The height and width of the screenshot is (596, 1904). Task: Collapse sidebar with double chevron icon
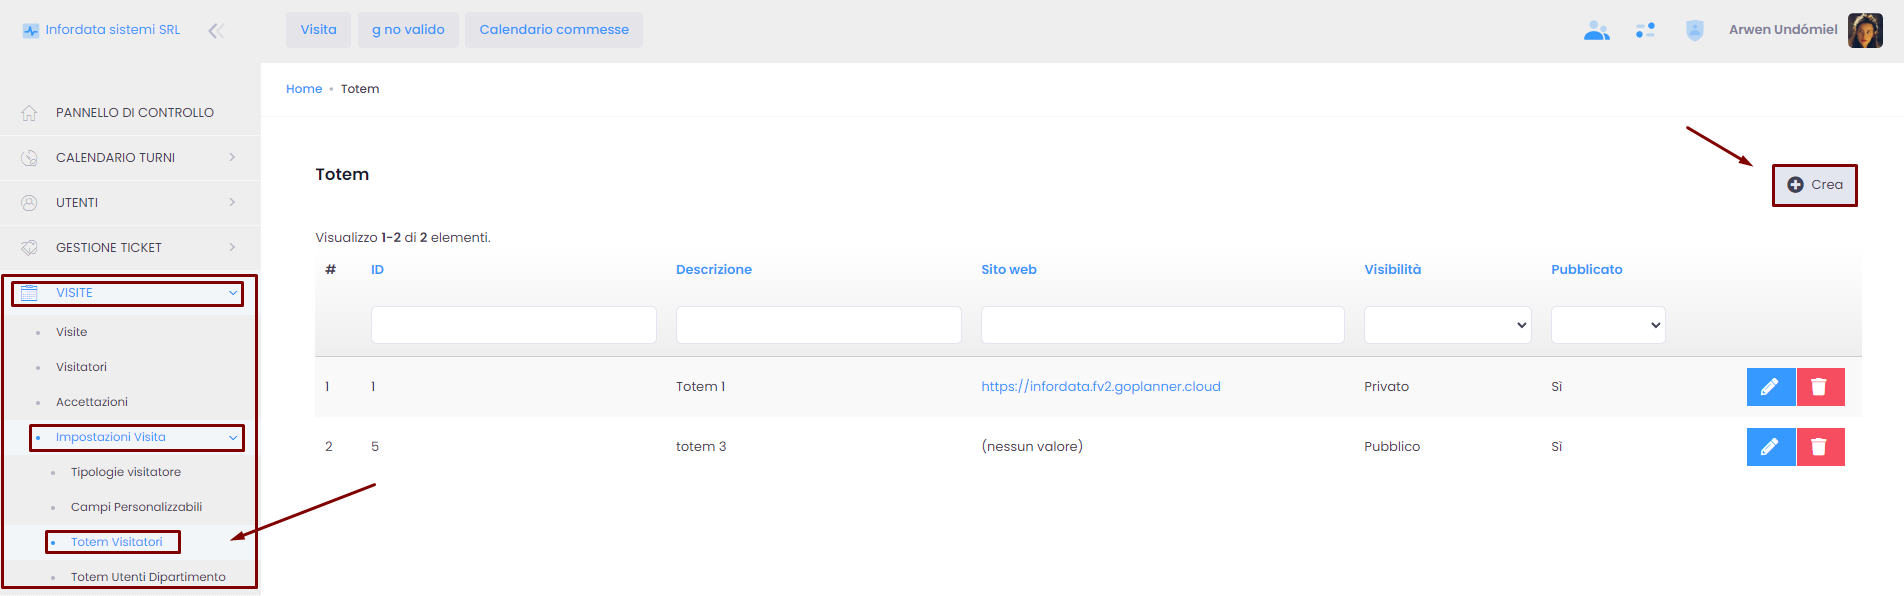215,31
